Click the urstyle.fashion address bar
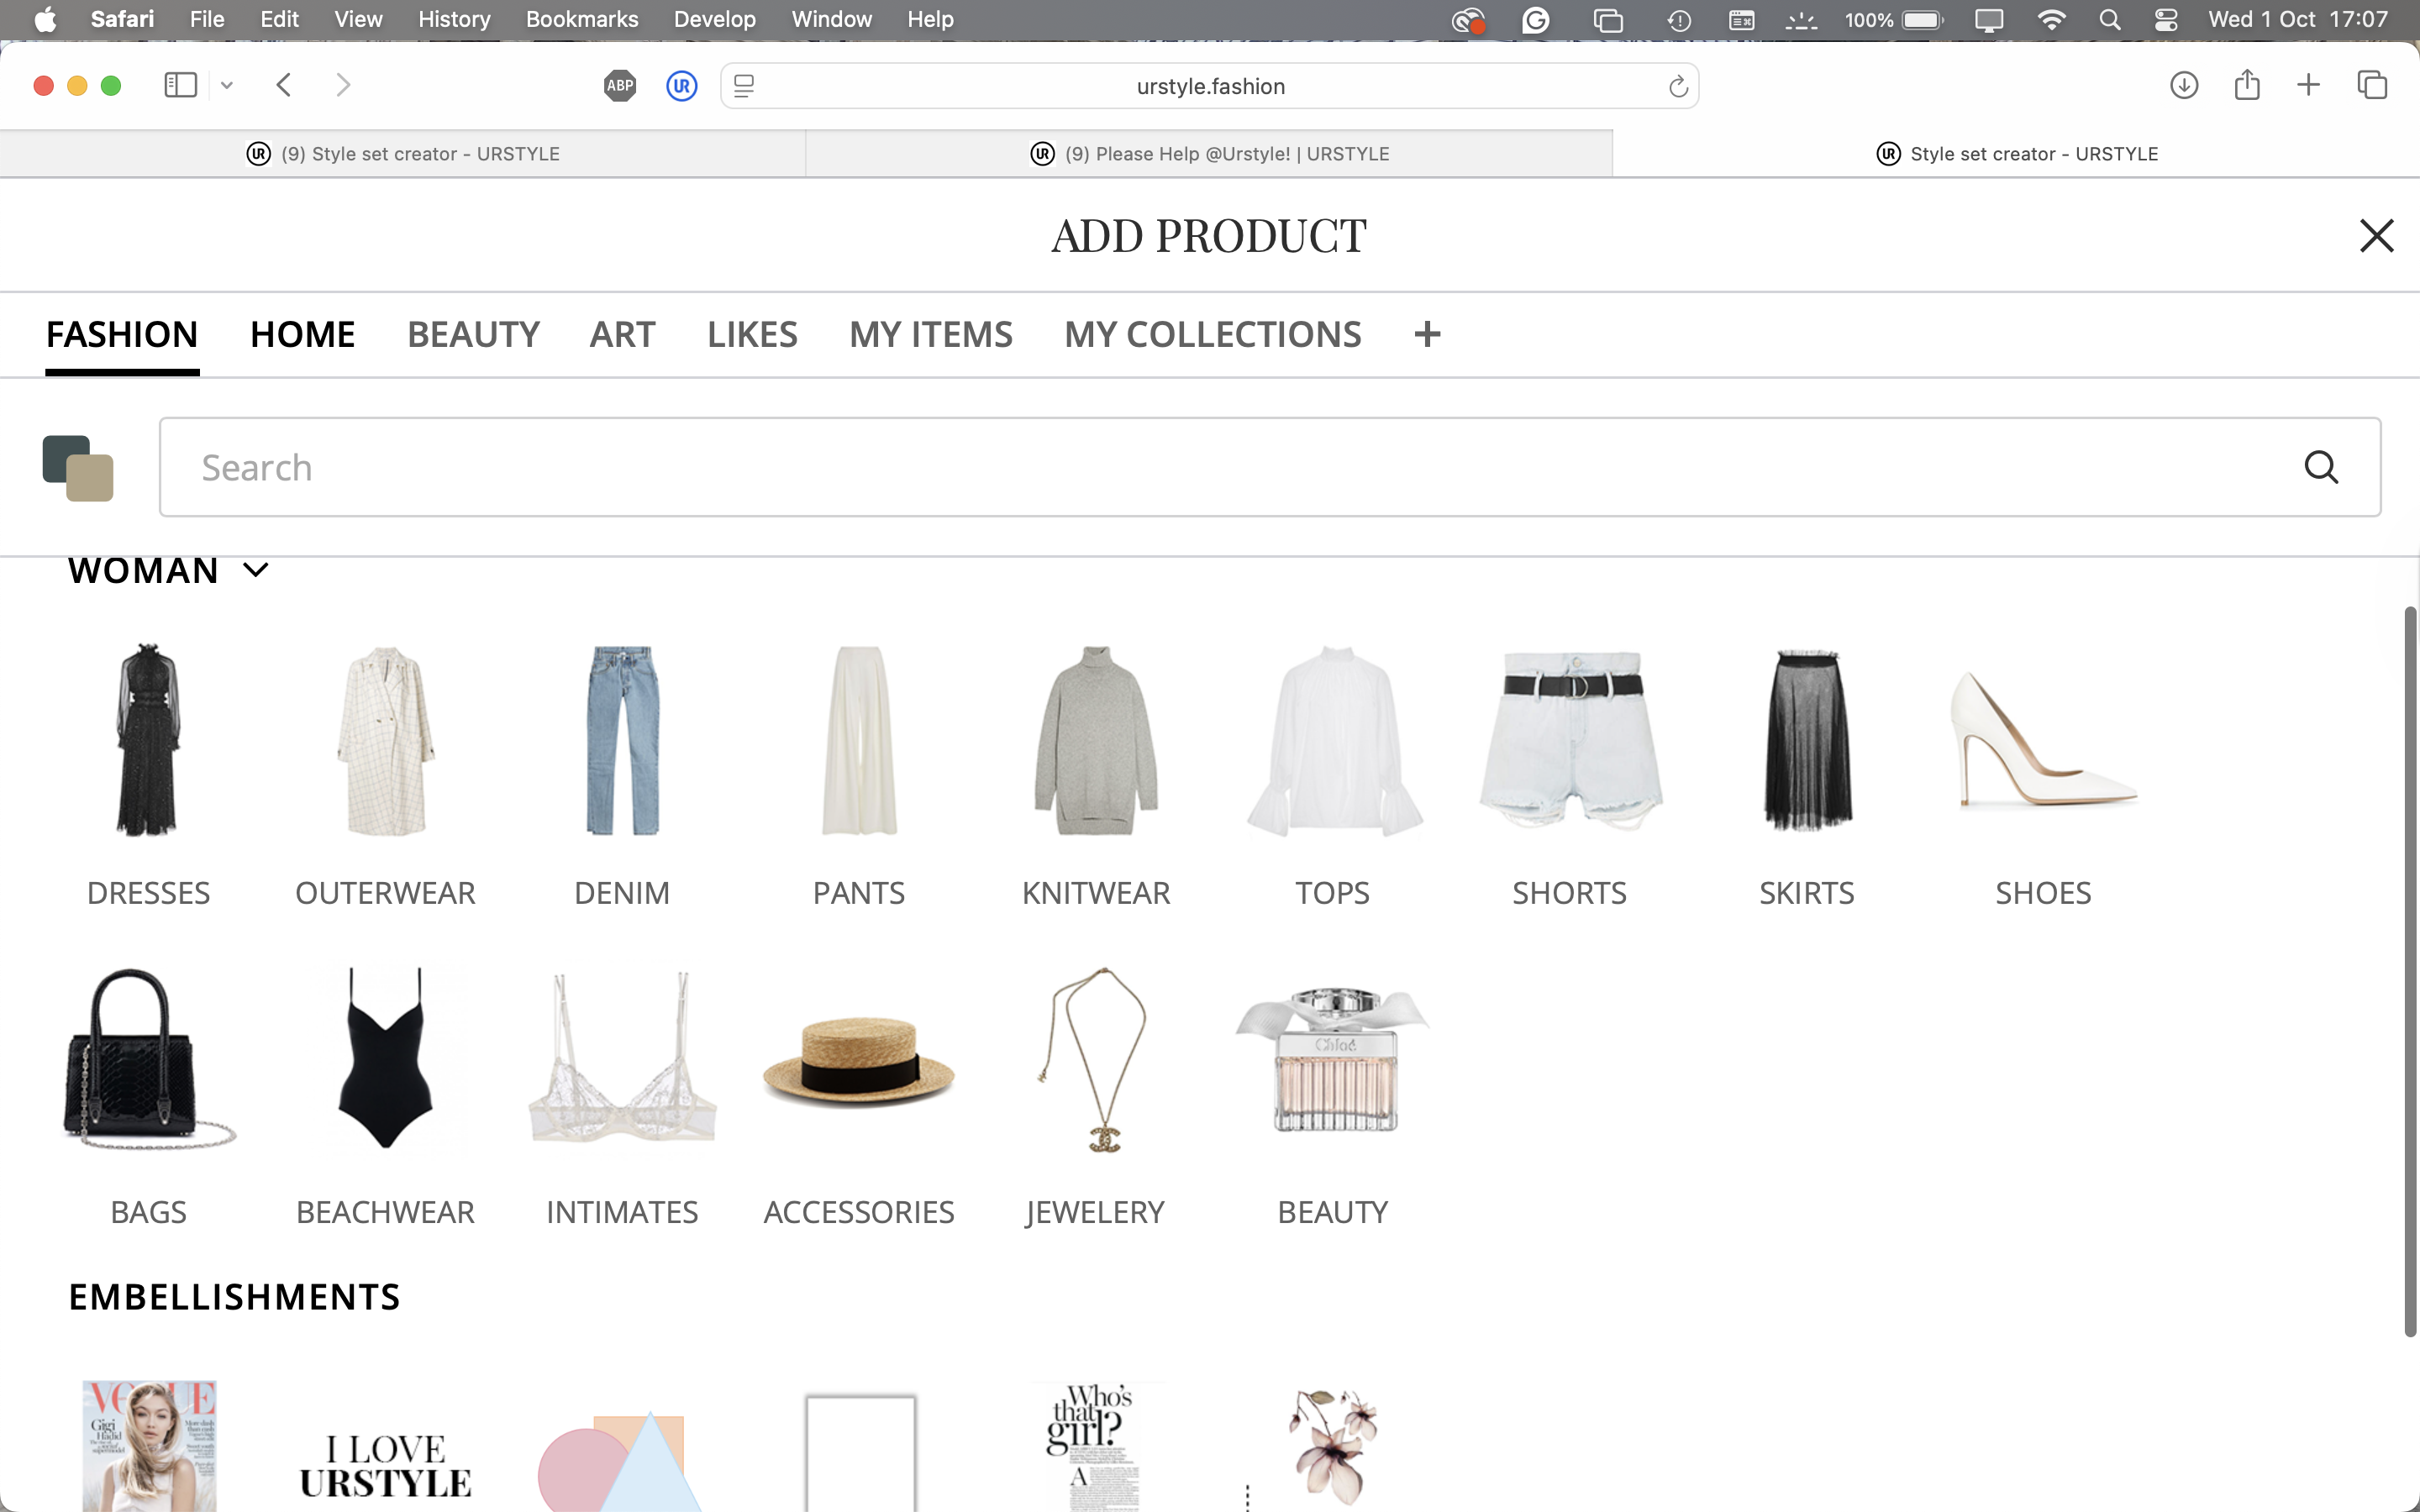 click(x=1210, y=86)
